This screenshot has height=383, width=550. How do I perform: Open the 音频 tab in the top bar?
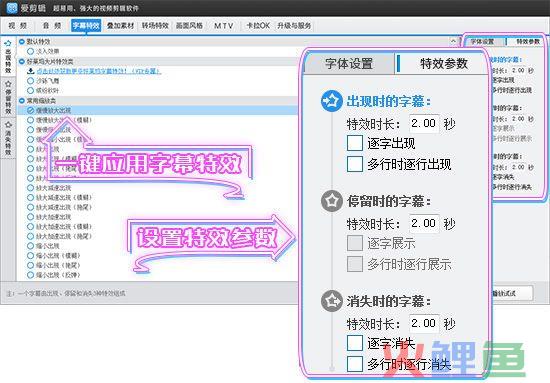(52, 26)
